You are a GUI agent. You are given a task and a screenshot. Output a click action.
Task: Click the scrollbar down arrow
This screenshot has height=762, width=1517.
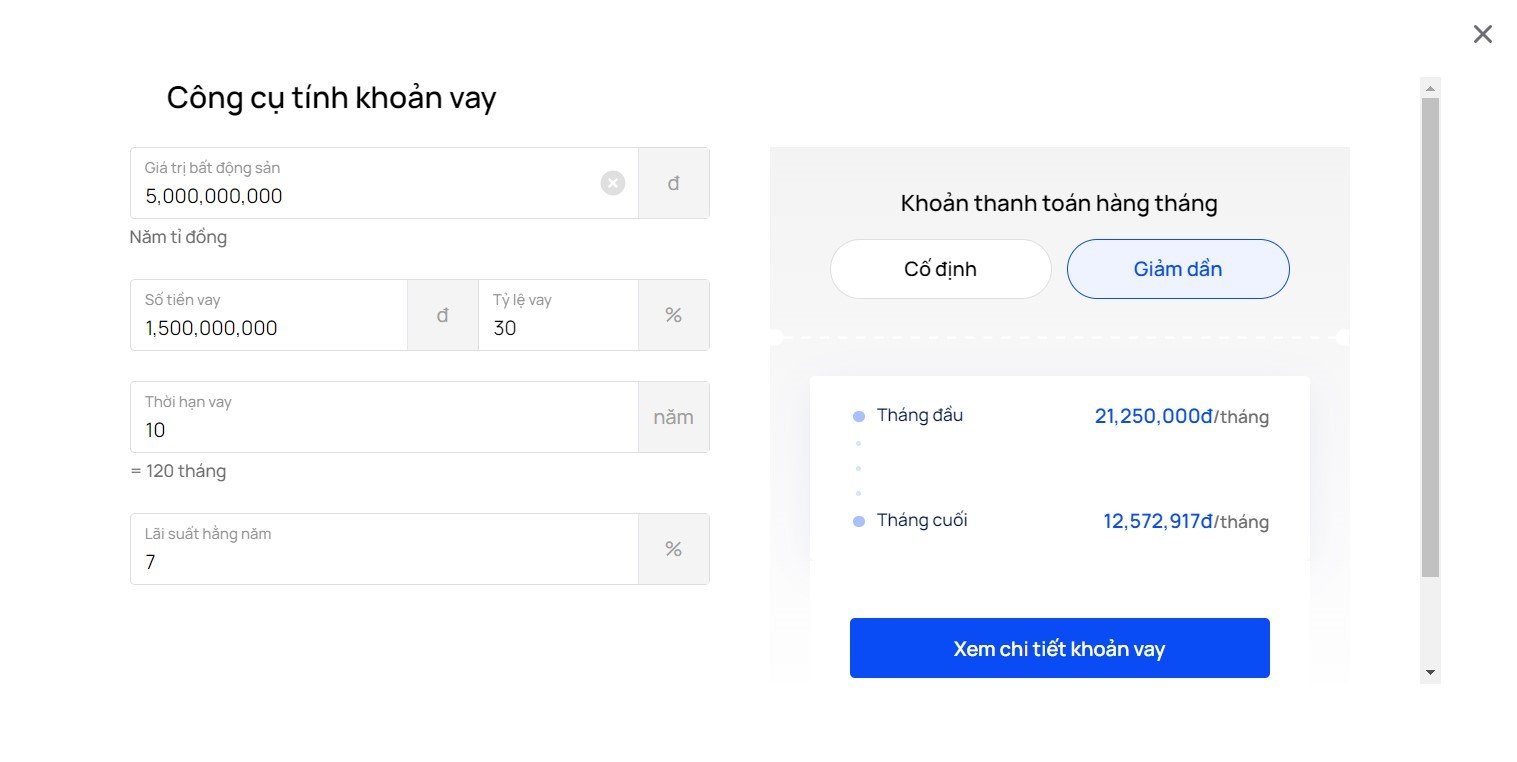pos(1430,672)
